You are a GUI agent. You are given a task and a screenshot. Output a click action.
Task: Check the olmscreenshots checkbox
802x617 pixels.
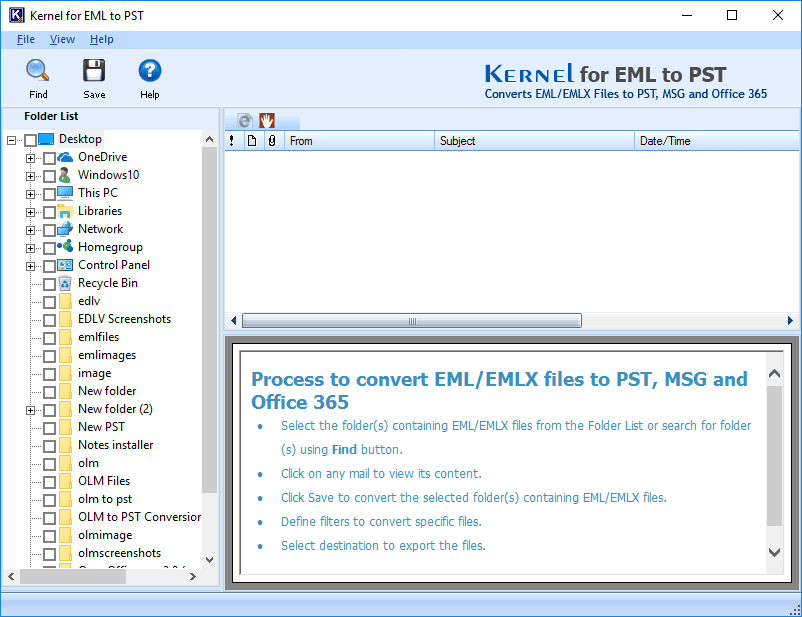pos(49,554)
